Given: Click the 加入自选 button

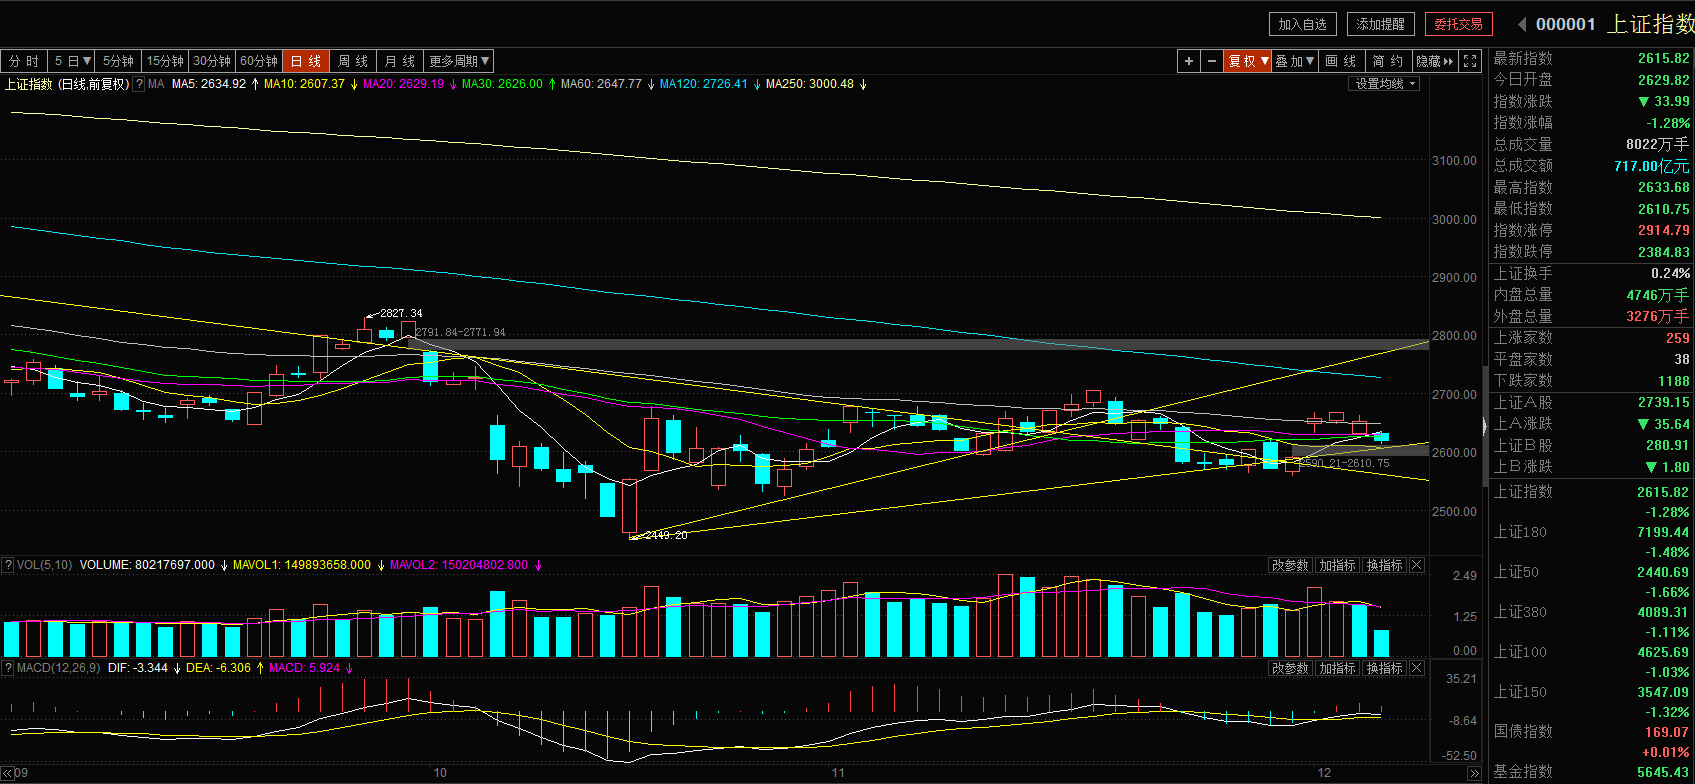Looking at the screenshot, I should (1302, 24).
